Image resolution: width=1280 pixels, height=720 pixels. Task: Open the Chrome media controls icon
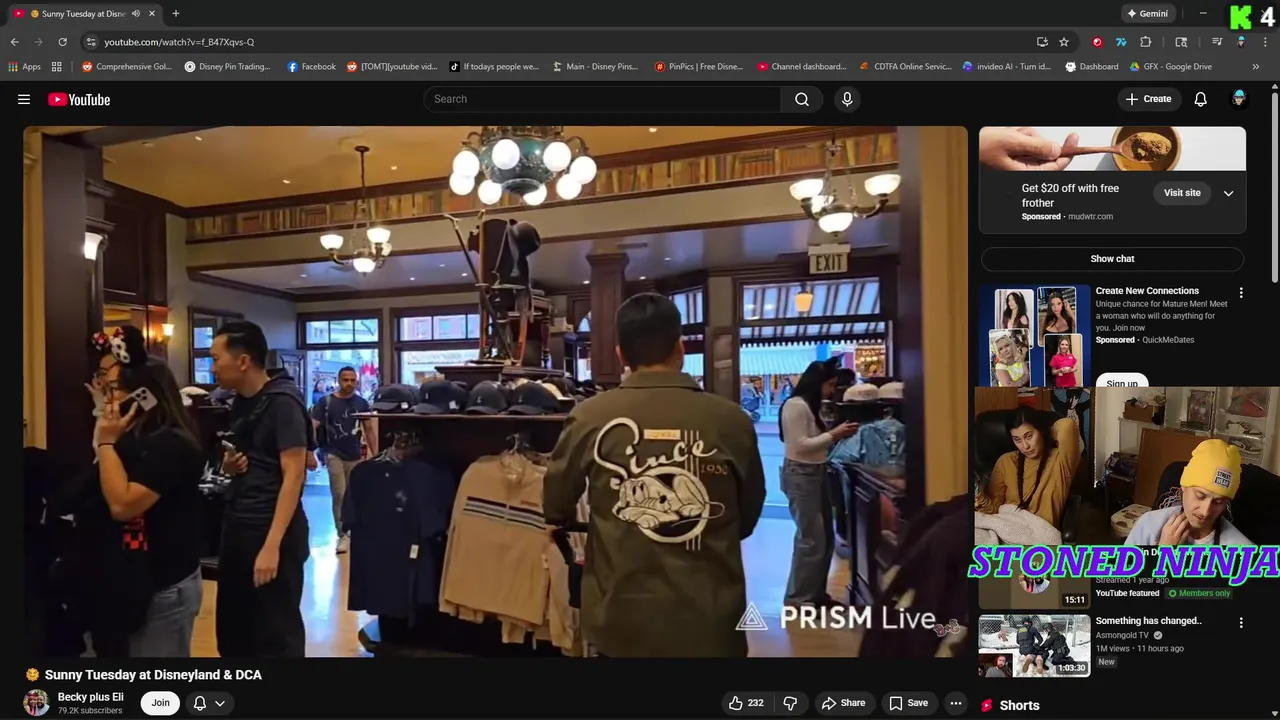pyautogui.click(x=1217, y=42)
